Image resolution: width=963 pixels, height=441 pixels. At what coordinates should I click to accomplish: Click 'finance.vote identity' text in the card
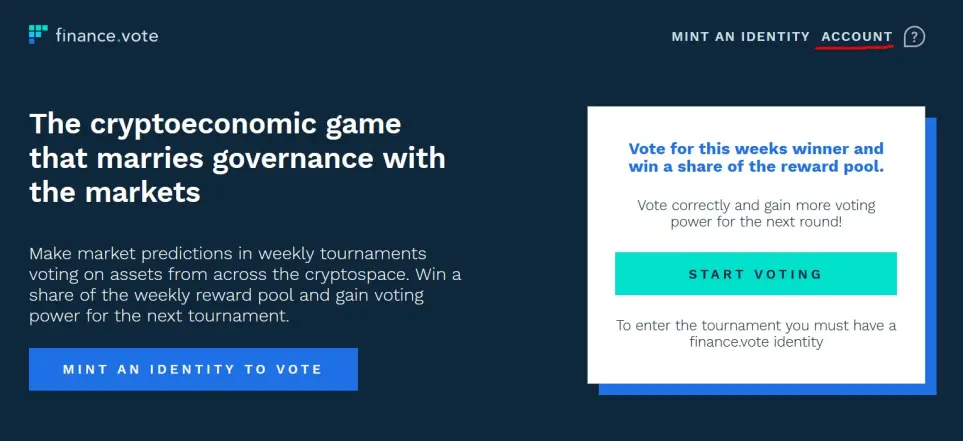(x=756, y=342)
